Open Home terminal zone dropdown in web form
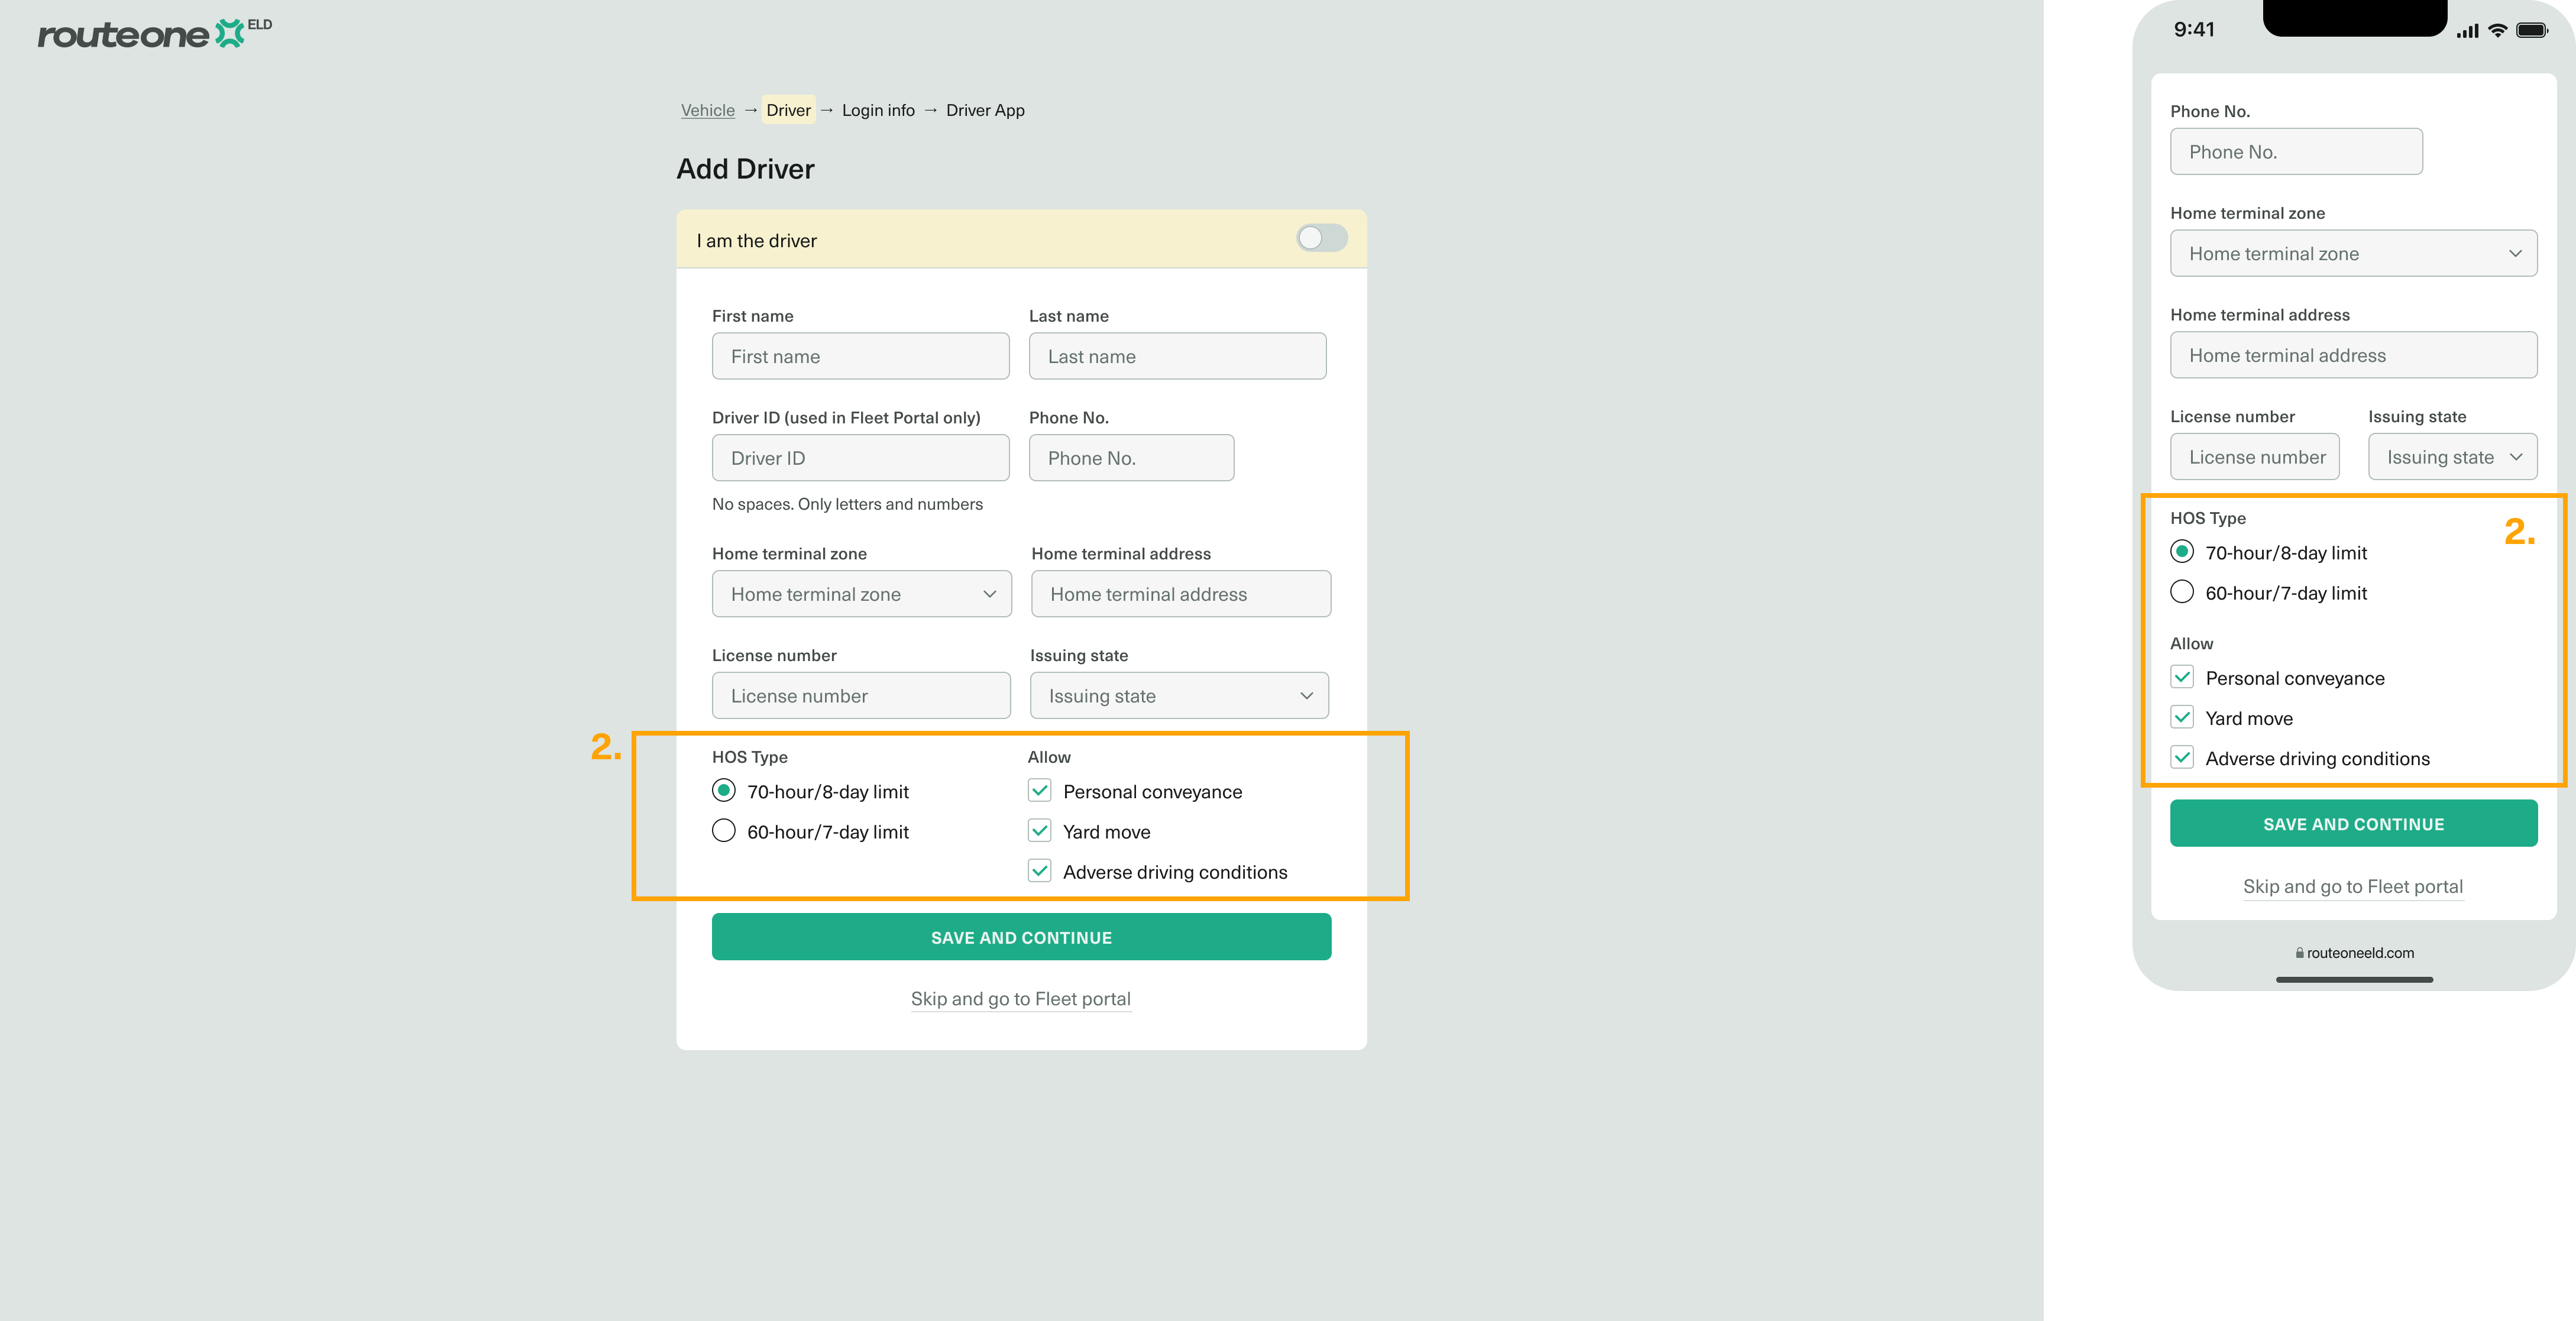Viewport: 2576px width, 1321px height. pos(862,594)
